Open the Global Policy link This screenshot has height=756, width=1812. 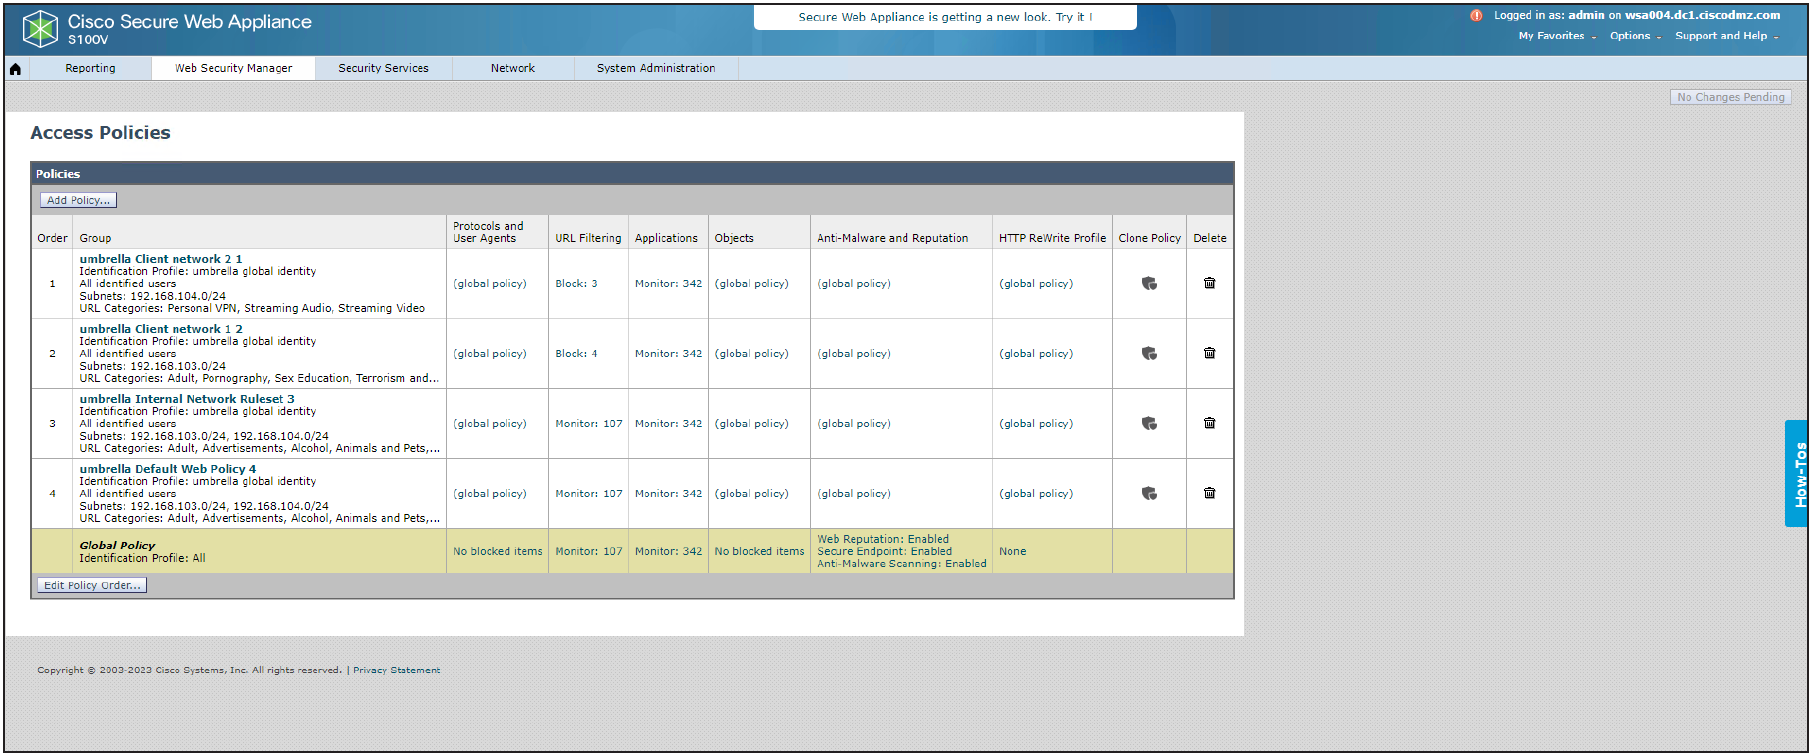tap(117, 546)
